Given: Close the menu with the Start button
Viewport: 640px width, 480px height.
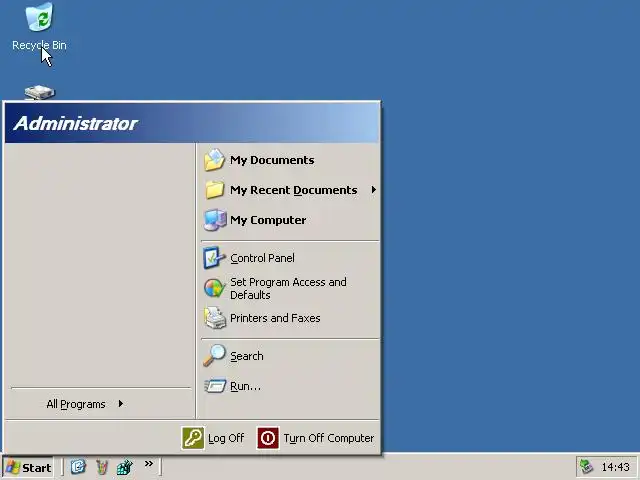Looking at the screenshot, I should click(29, 467).
